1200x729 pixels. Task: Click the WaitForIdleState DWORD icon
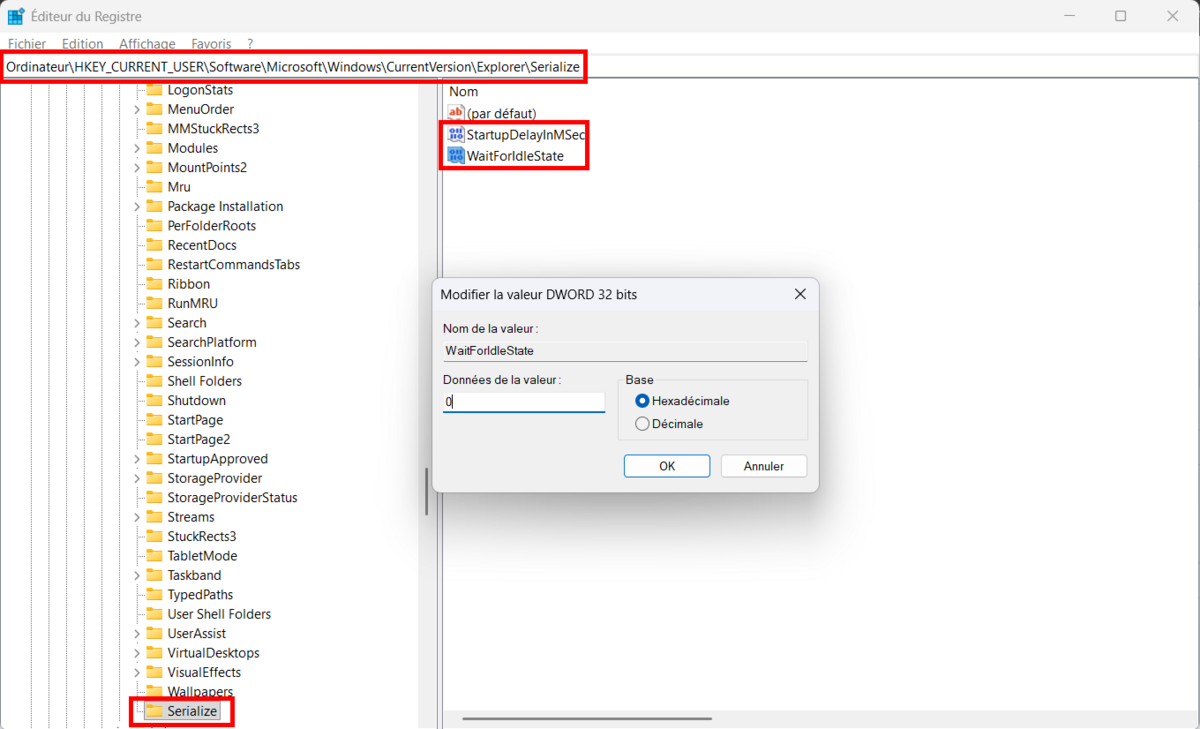[456, 156]
